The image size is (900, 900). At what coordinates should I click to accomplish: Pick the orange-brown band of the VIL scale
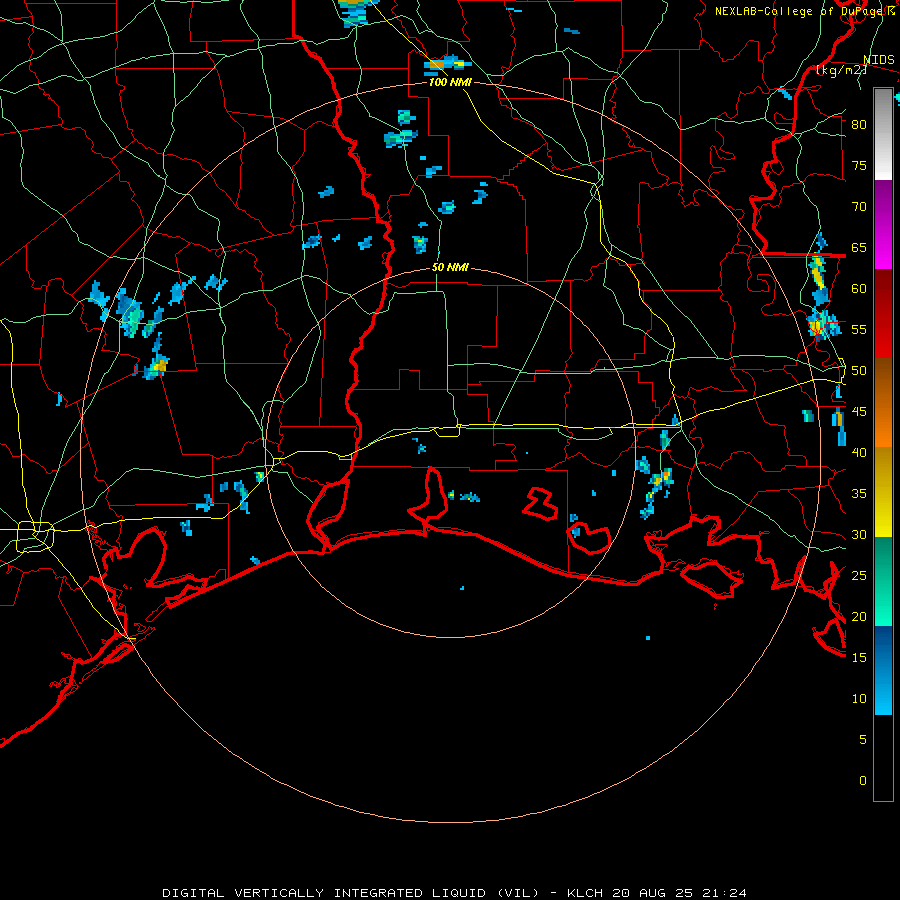coord(883,402)
